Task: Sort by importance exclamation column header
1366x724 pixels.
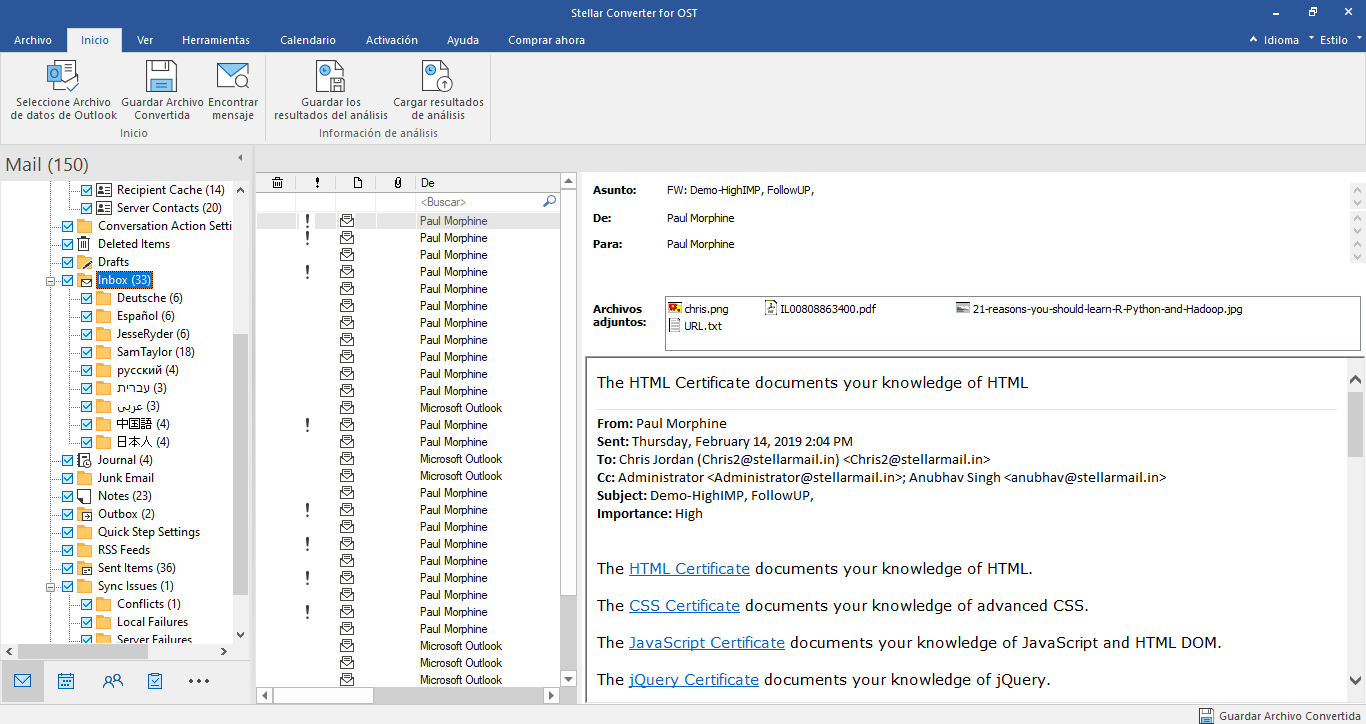Action: 317,183
